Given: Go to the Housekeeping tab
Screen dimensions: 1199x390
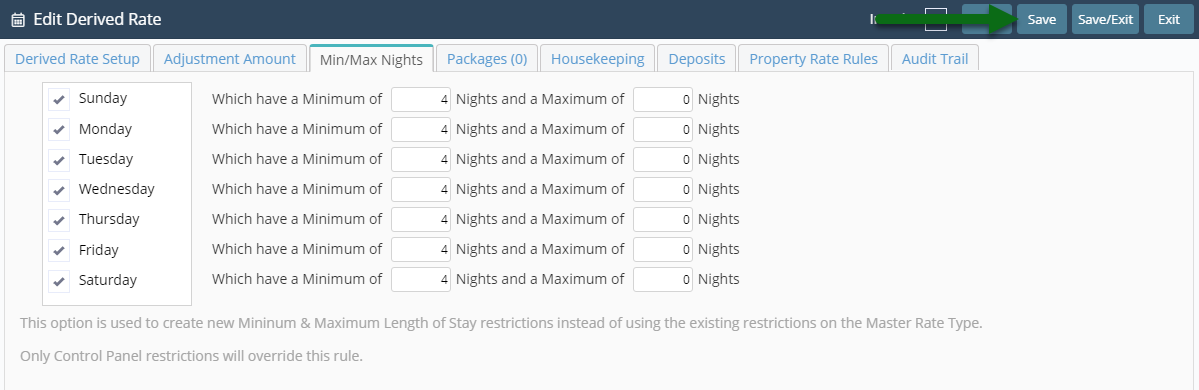Looking at the screenshot, I should point(597,59).
